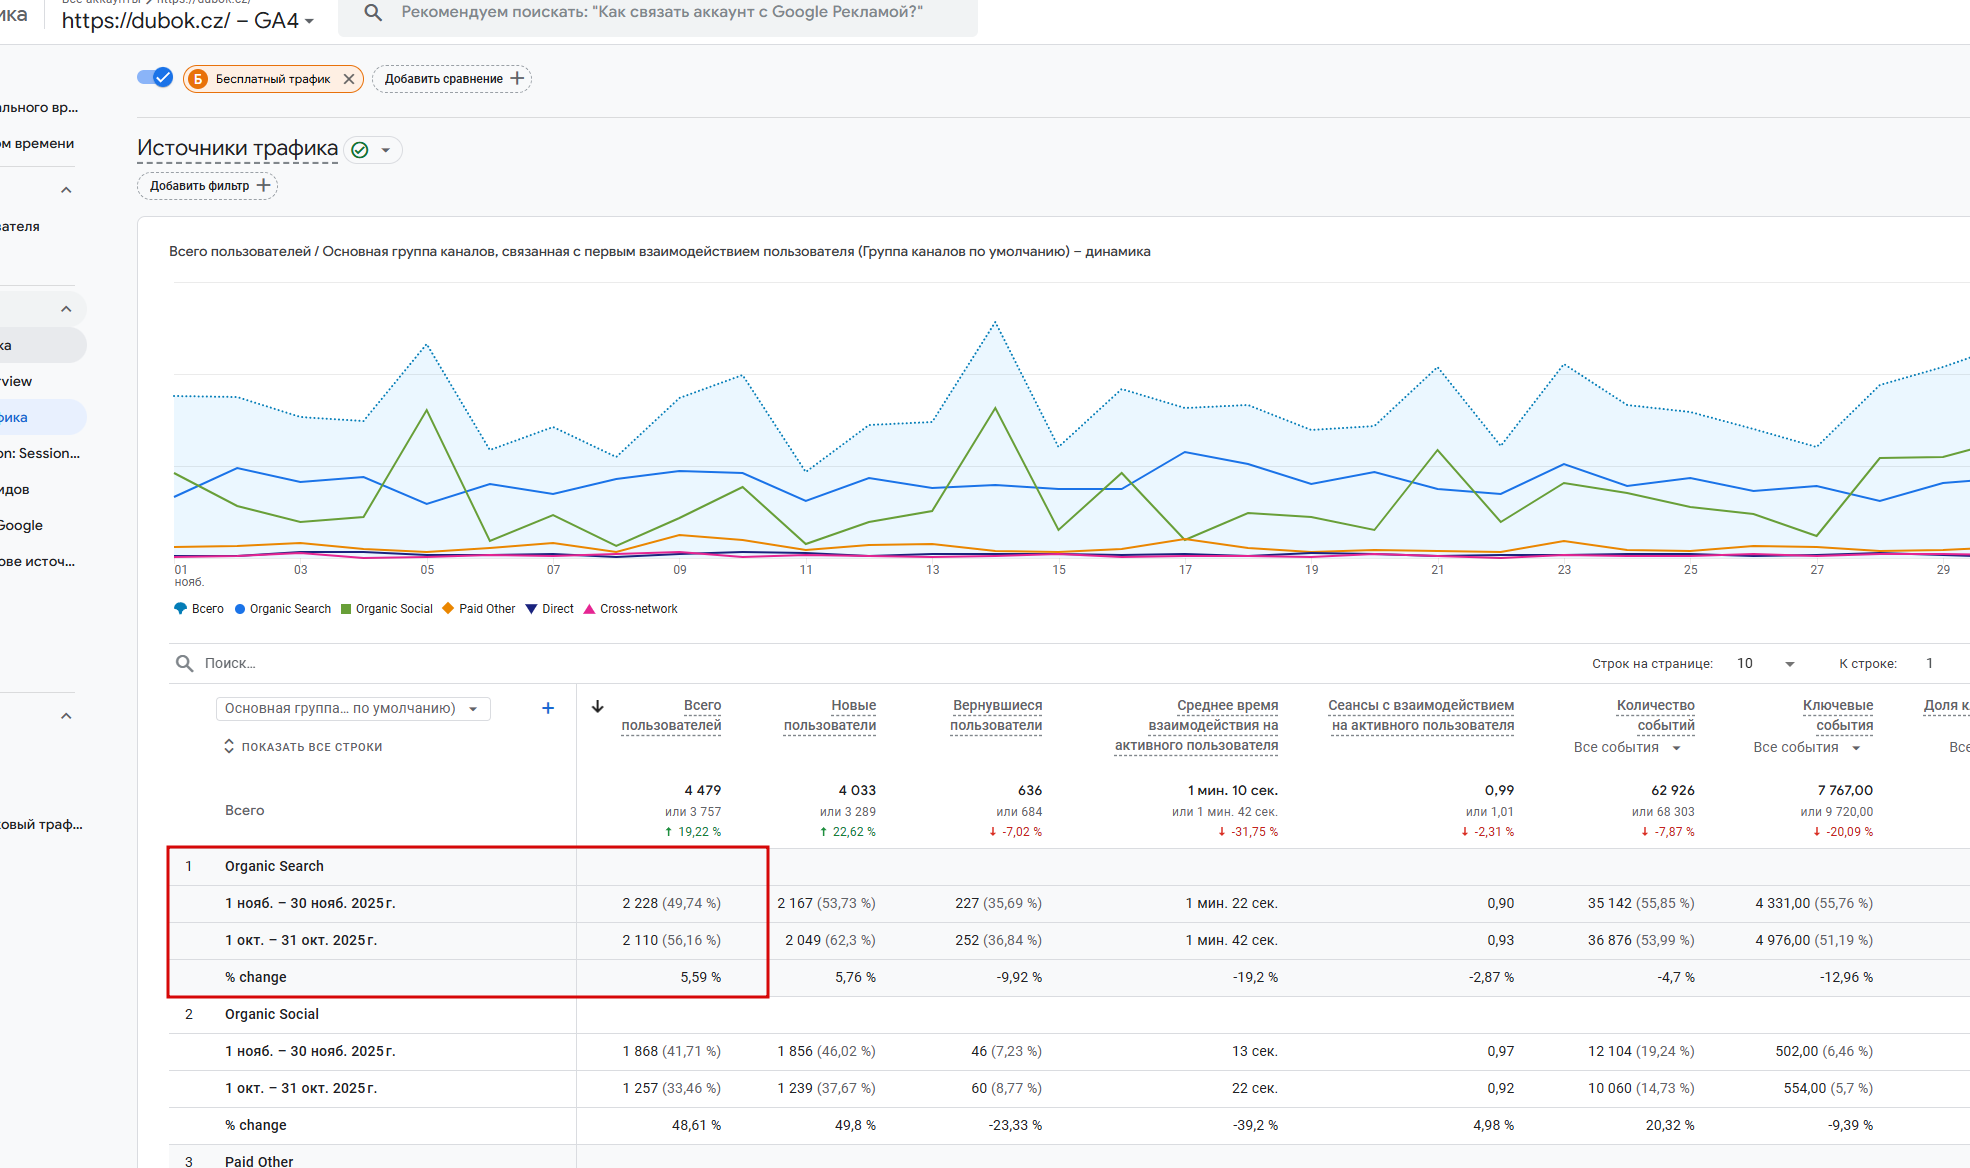The width and height of the screenshot is (1970, 1168).
Task: Click ПОКАЗАТЬ ВСЕ СТРОКИ link
Action: [x=303, y=747]
